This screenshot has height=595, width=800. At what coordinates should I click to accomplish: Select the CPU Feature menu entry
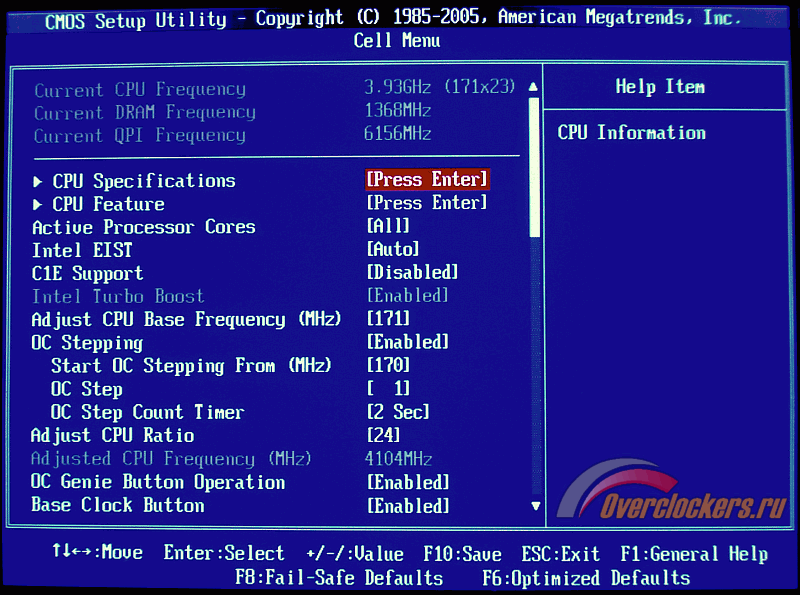point(108,204)
